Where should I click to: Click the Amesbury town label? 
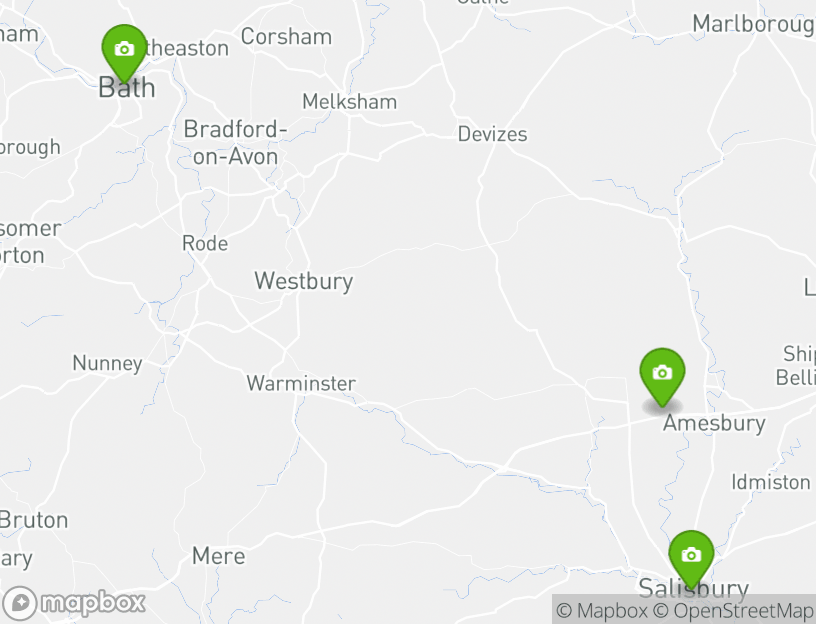[714, 423]
